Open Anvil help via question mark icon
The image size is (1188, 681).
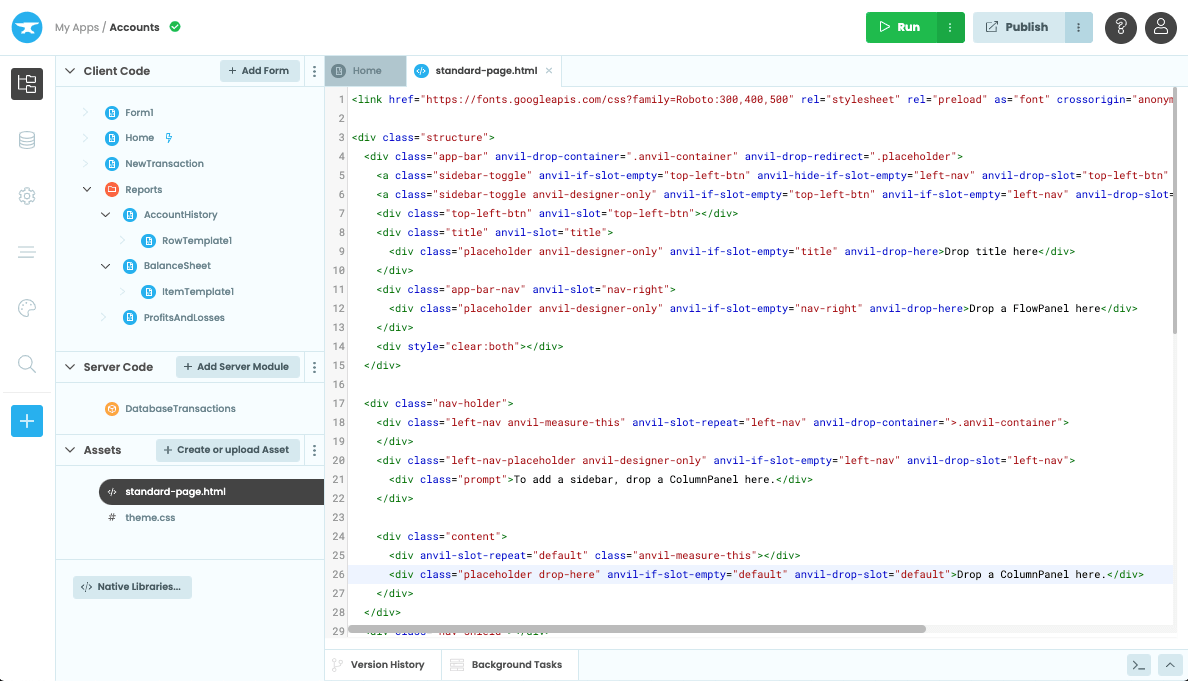click(1121, 27)
